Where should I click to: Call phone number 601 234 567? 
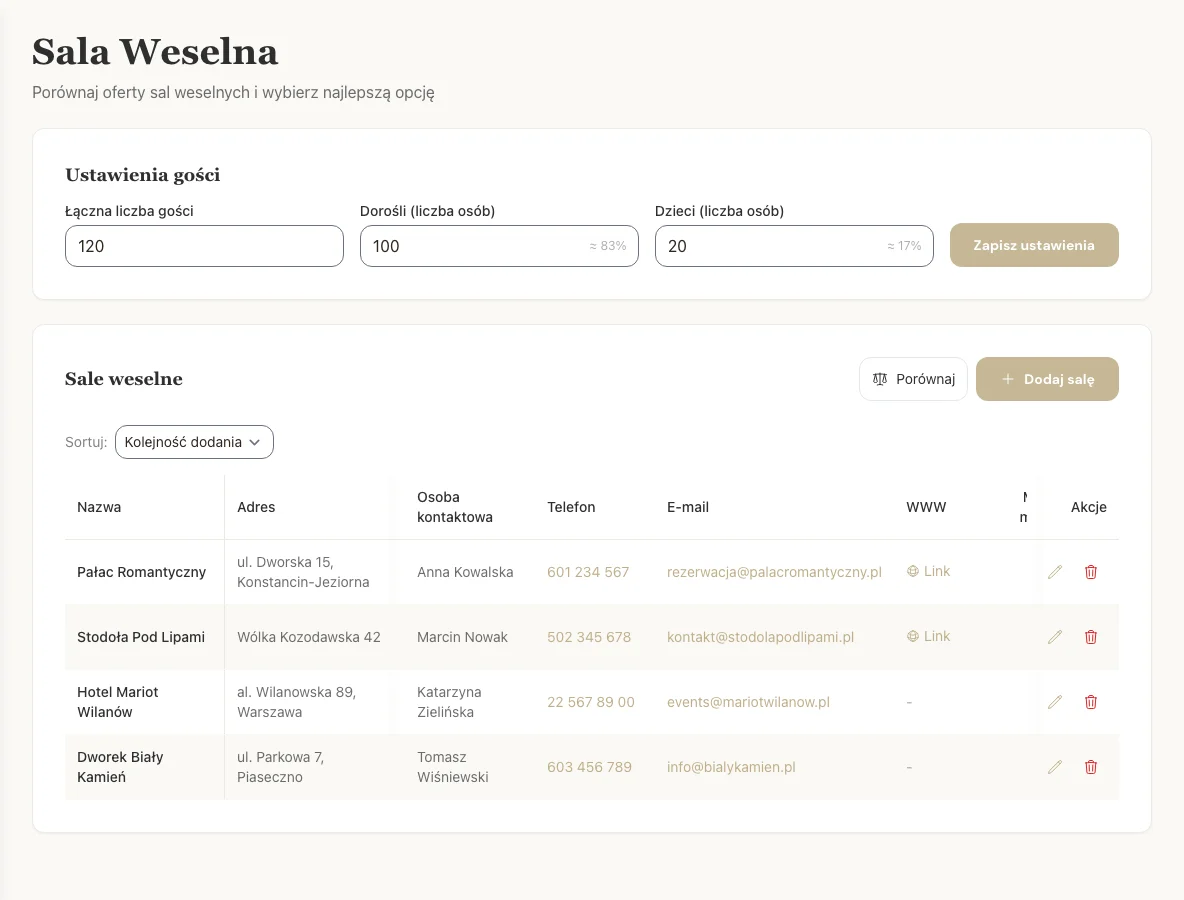pos(588,572)
